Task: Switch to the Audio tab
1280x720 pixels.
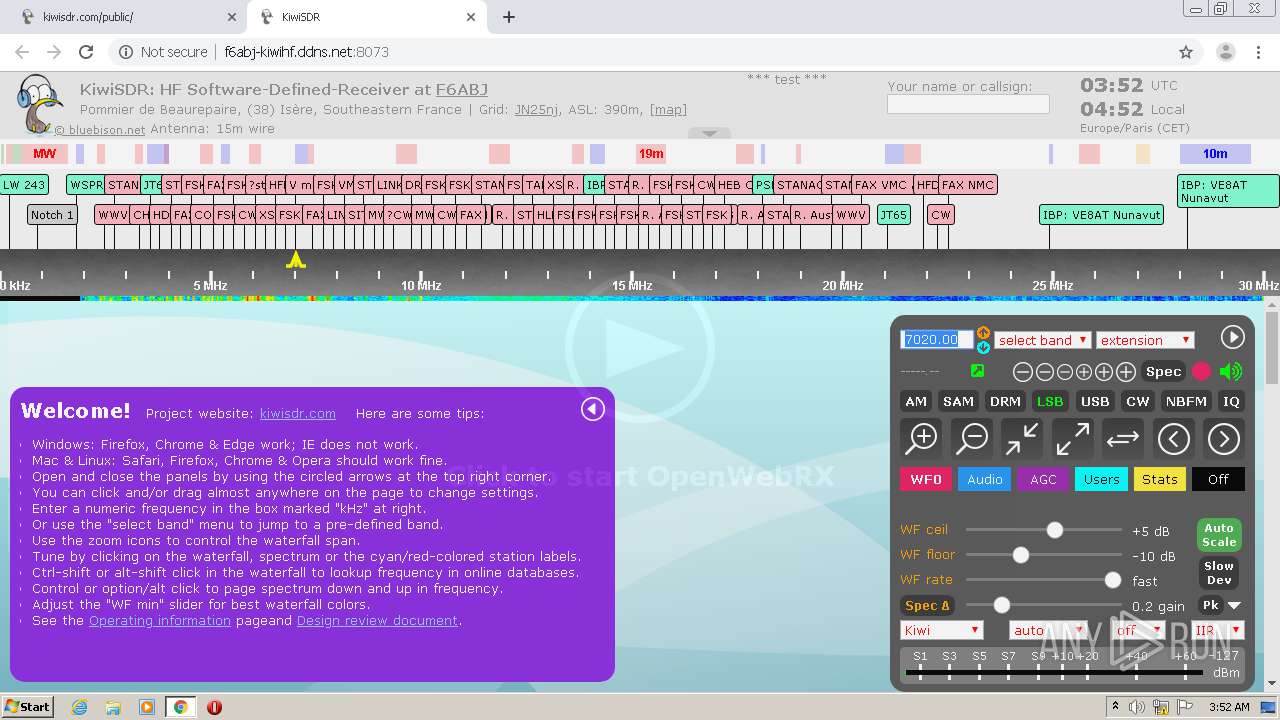Action: click(984, 479)
